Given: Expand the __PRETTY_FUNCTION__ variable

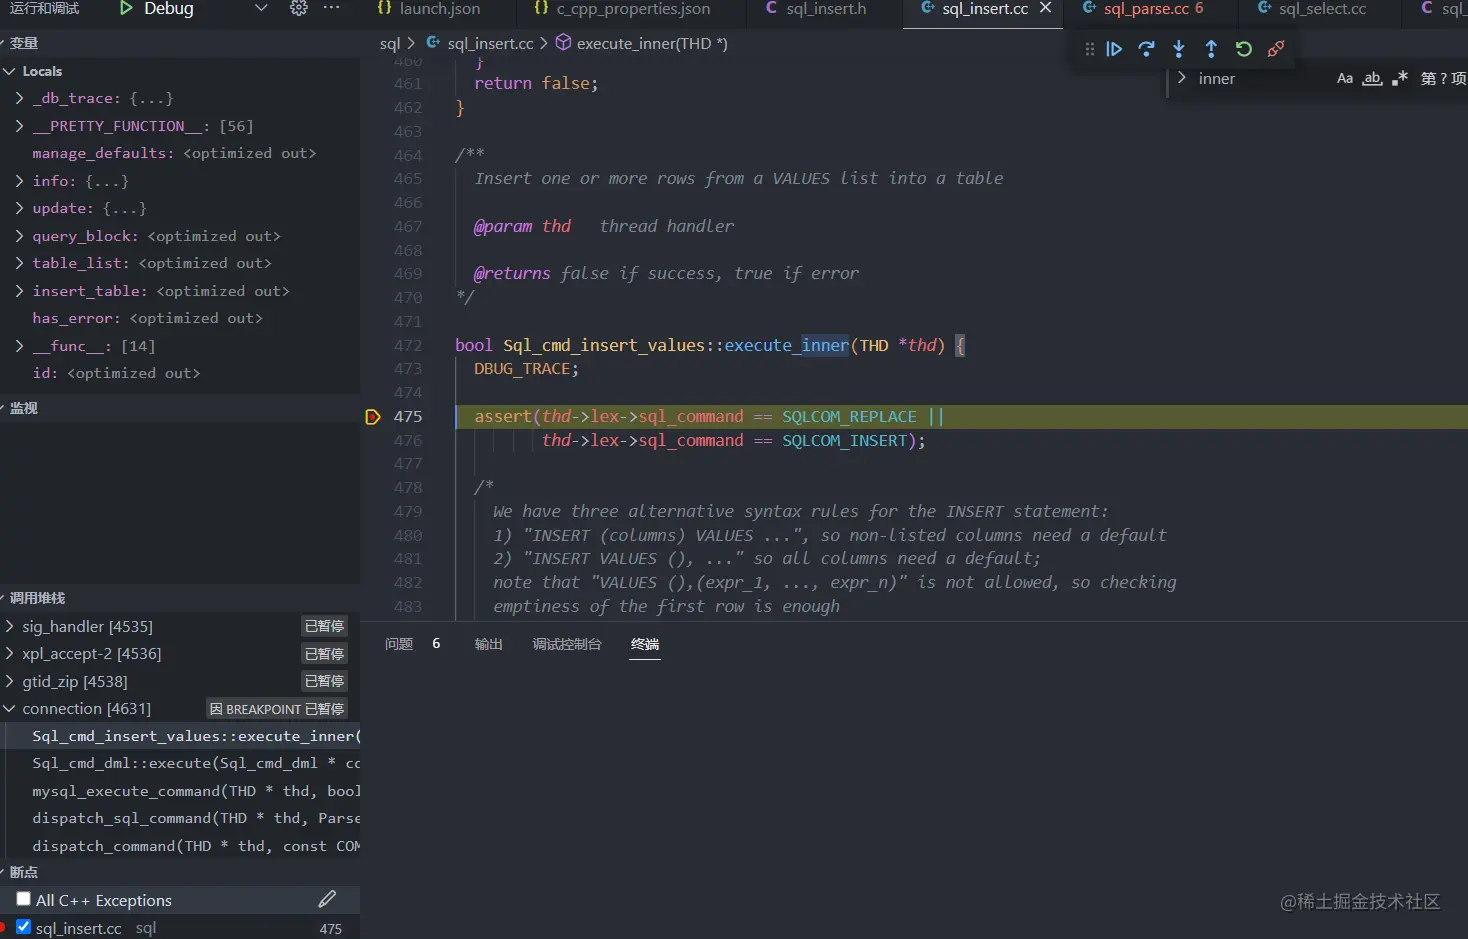Looking at the screenshot, I should 19,127.
